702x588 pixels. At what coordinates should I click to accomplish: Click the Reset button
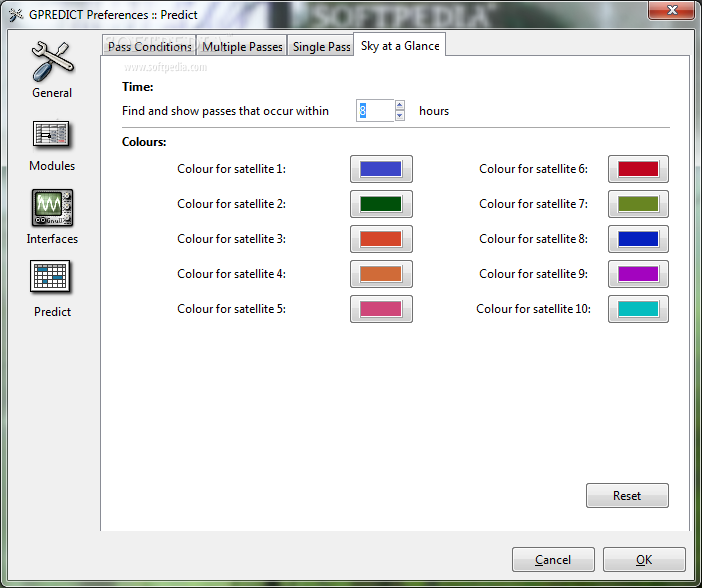click(x=627, y=495)
